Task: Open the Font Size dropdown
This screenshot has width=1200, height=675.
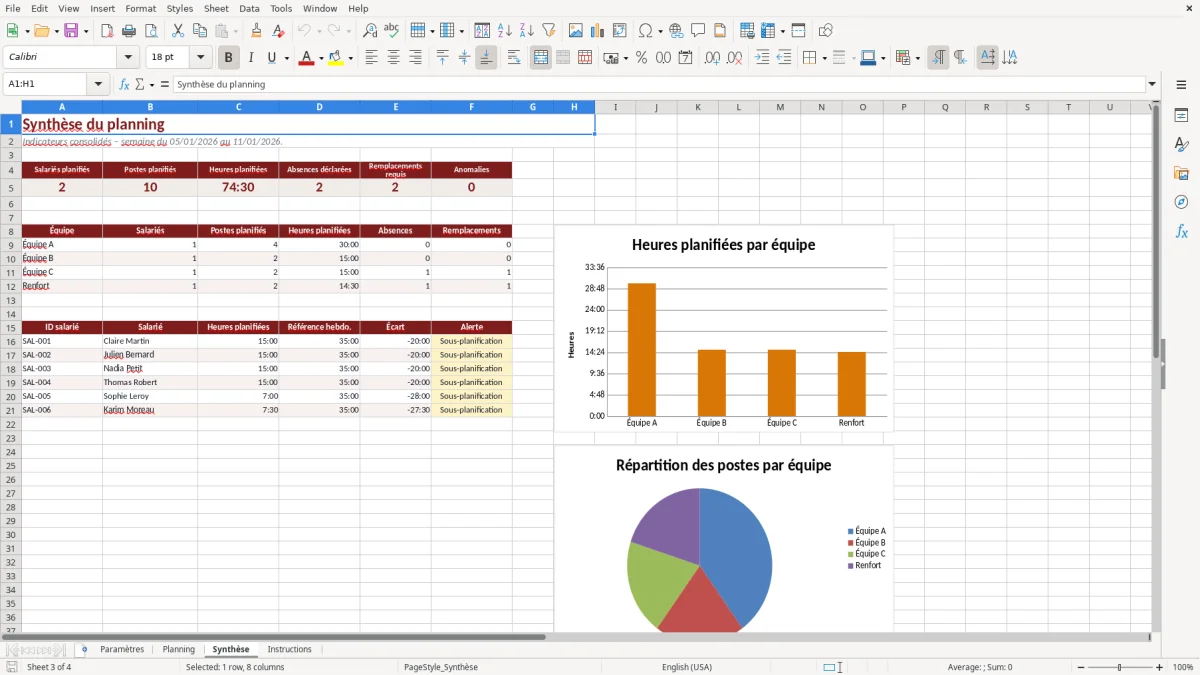Action: pyautogui.click(x=200, y=58)
